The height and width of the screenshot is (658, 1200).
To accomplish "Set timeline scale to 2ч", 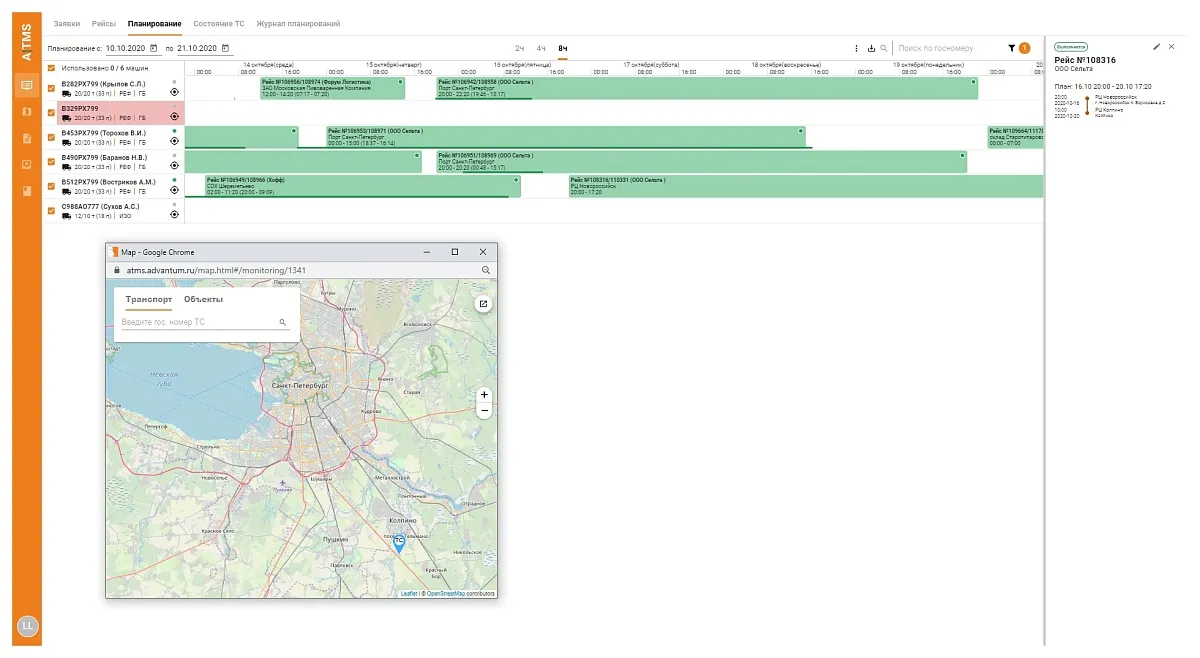I will (x=520, y=48).
